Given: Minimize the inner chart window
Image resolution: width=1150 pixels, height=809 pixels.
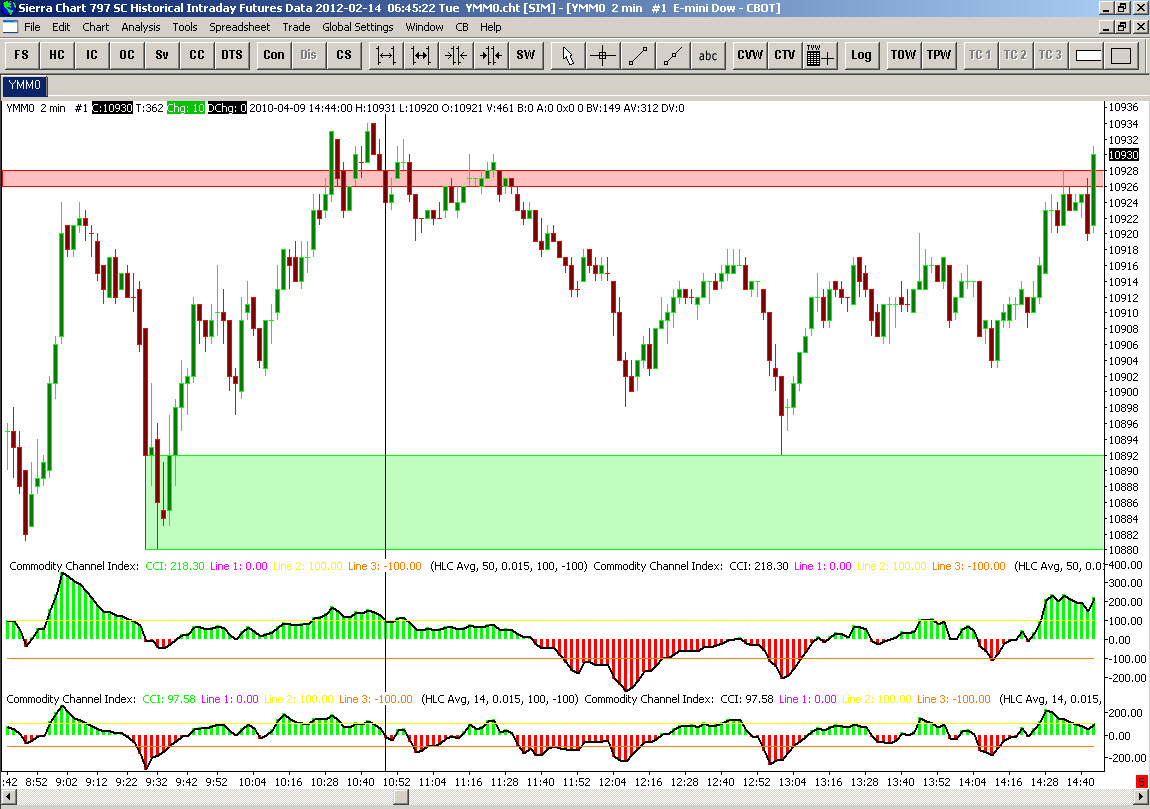Looking at the screenshot, I should point(1107,27).
